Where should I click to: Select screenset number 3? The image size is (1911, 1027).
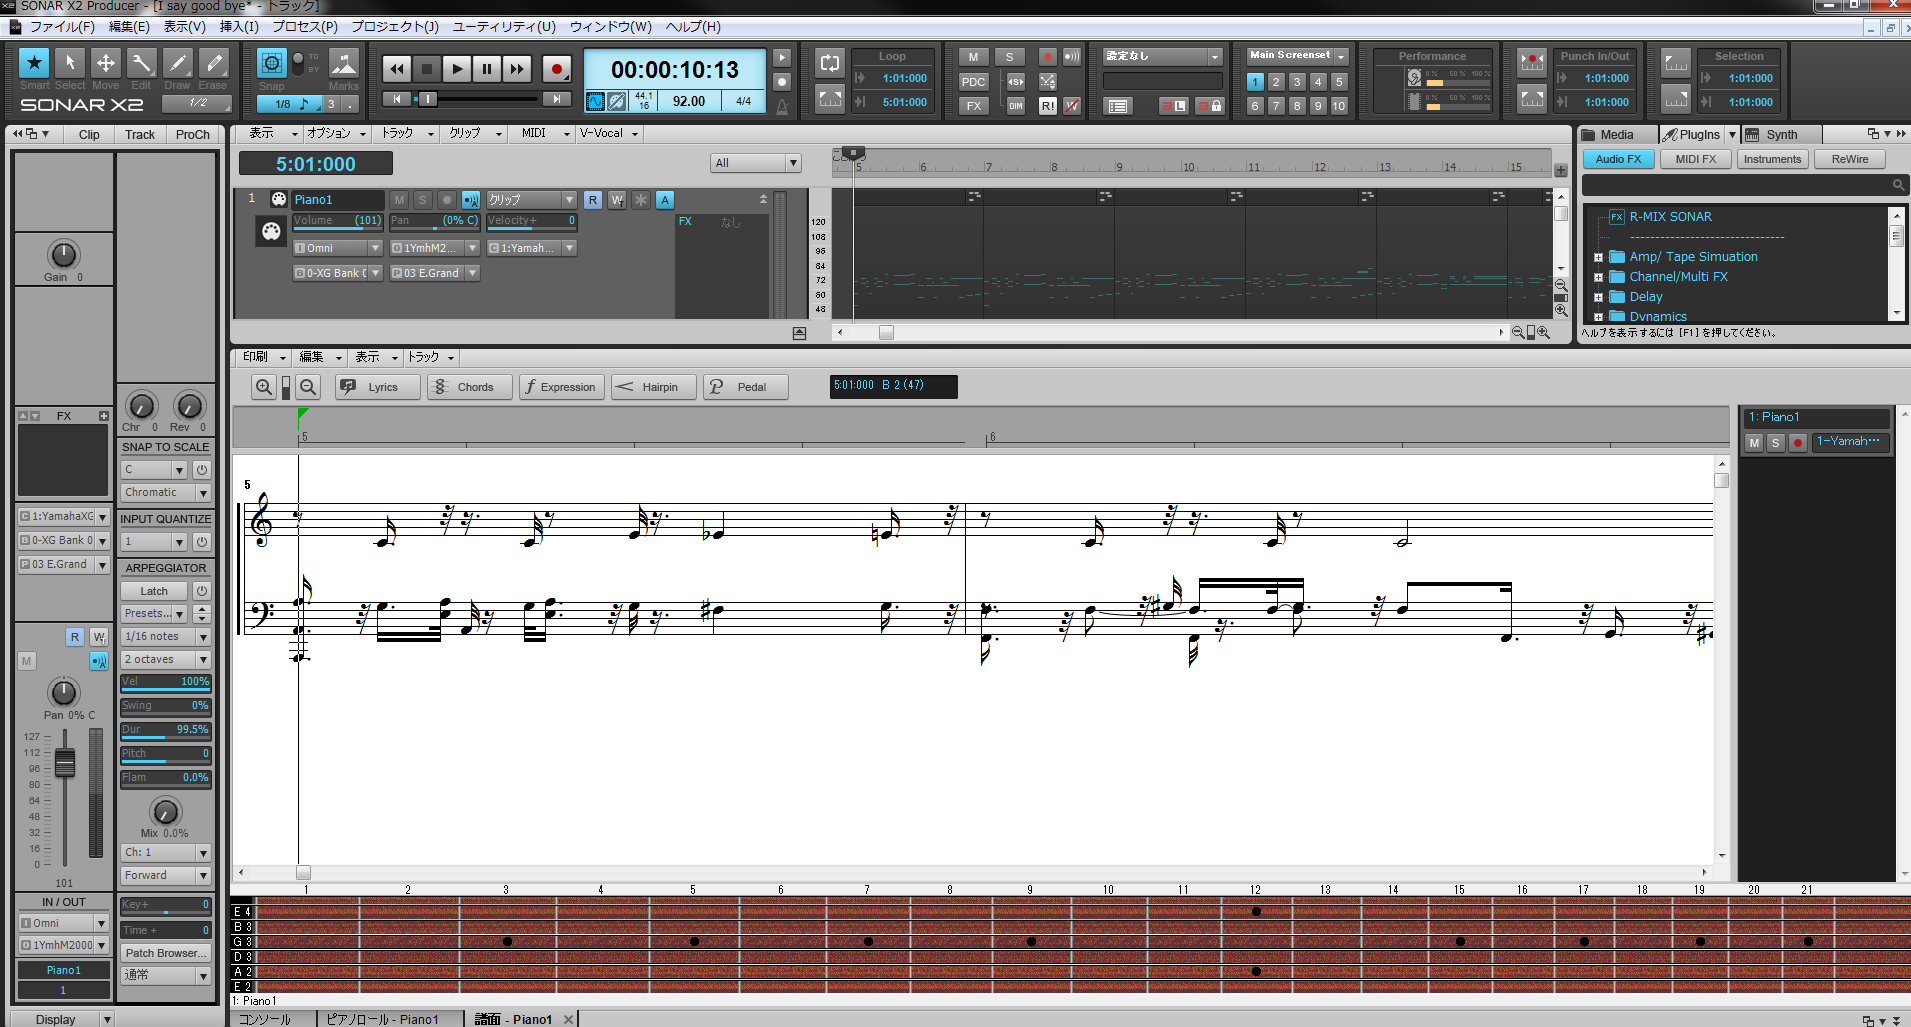(1297, 81)
